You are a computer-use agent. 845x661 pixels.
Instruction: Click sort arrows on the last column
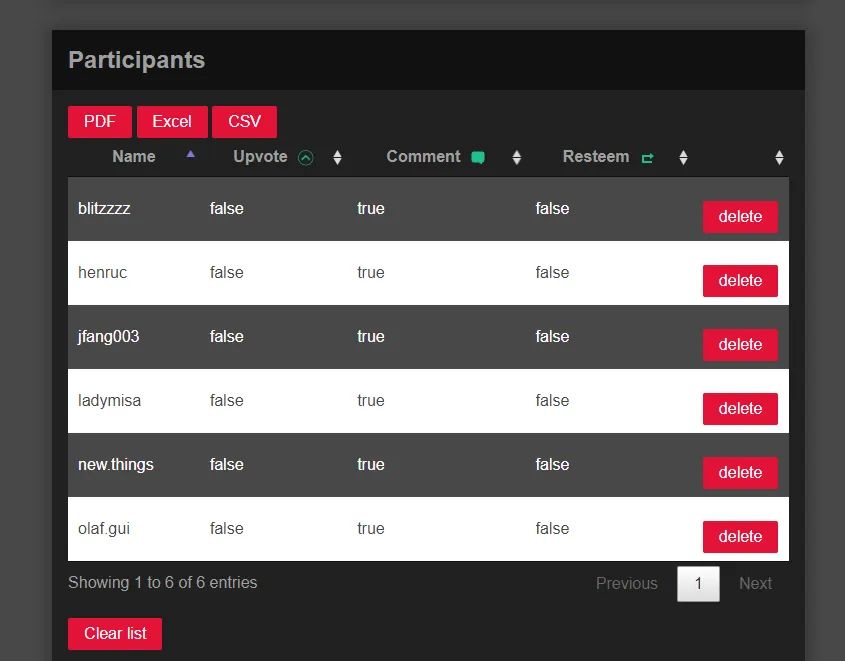pos(779,158)
